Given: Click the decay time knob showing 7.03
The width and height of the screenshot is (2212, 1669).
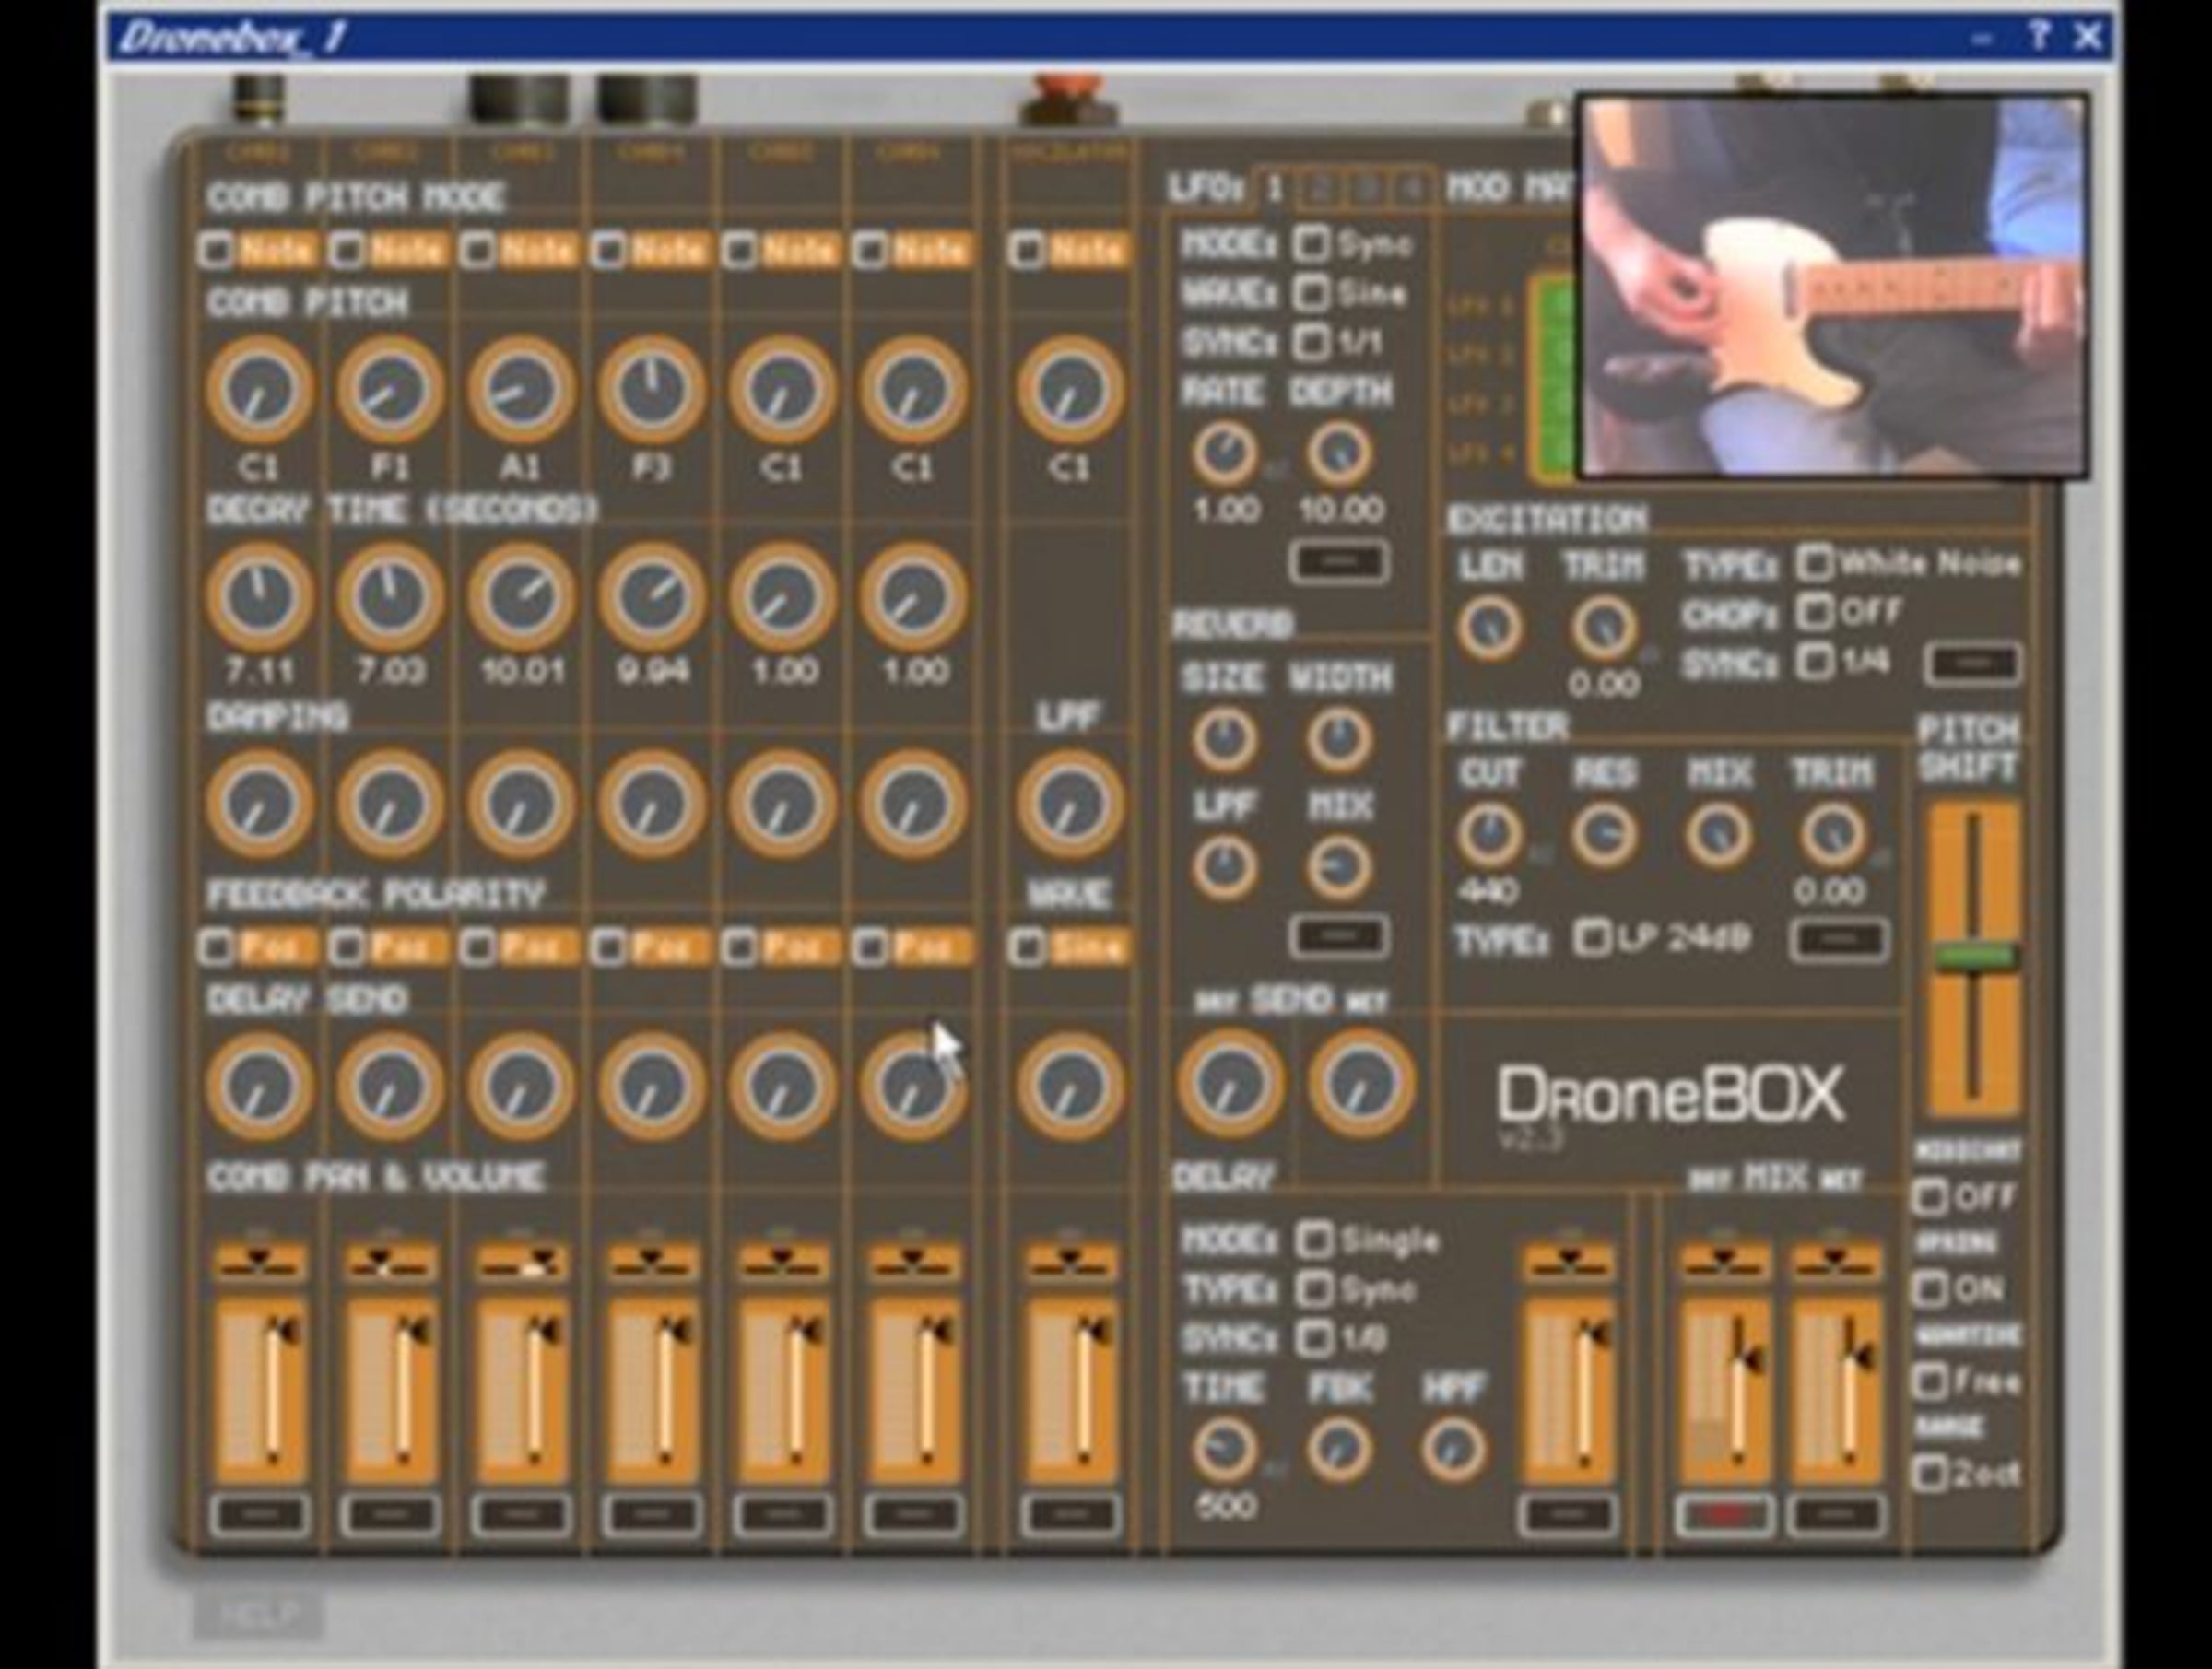Looking at the screenshot, I should click(x=390, y=597).
